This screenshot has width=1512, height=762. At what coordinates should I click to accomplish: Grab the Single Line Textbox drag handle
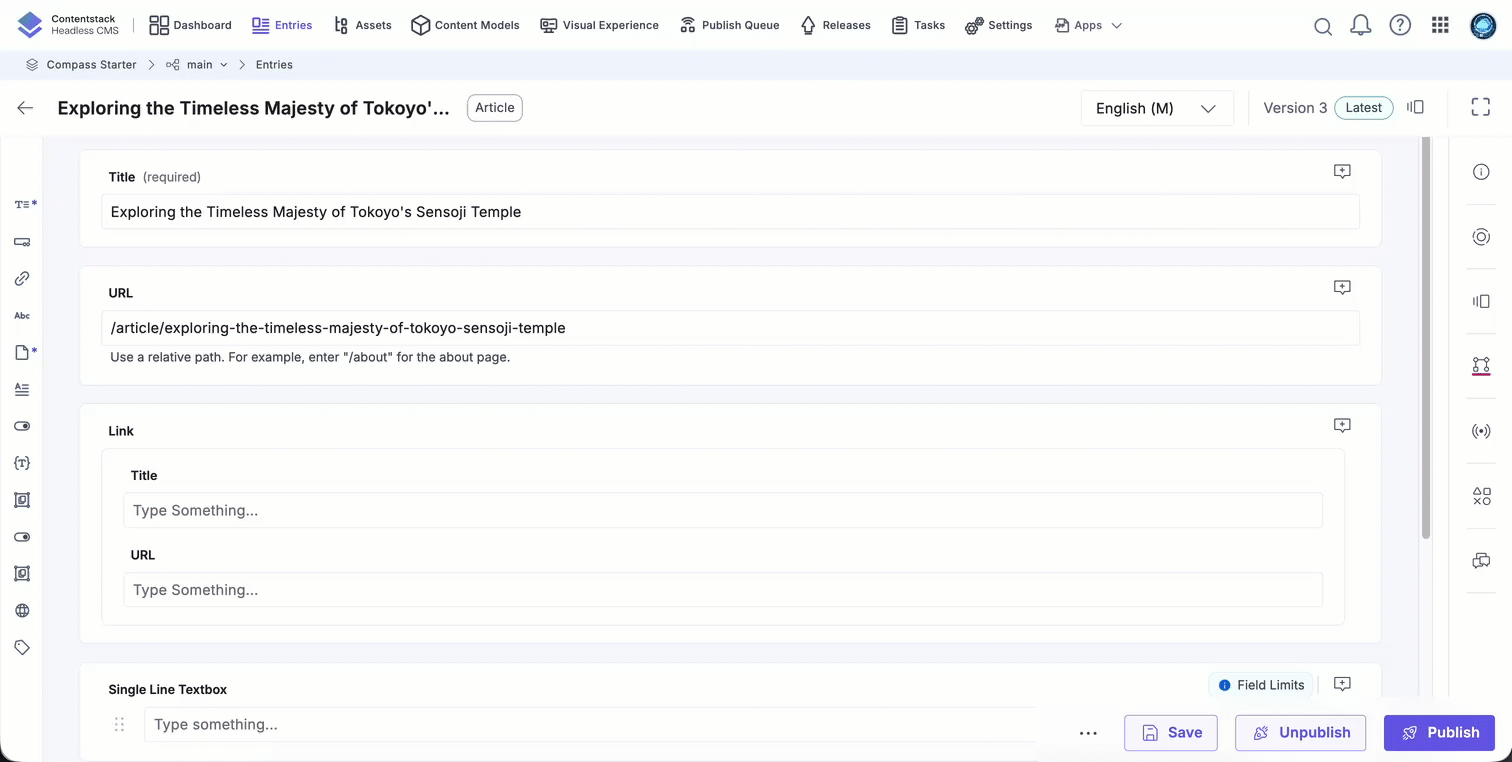119,725
